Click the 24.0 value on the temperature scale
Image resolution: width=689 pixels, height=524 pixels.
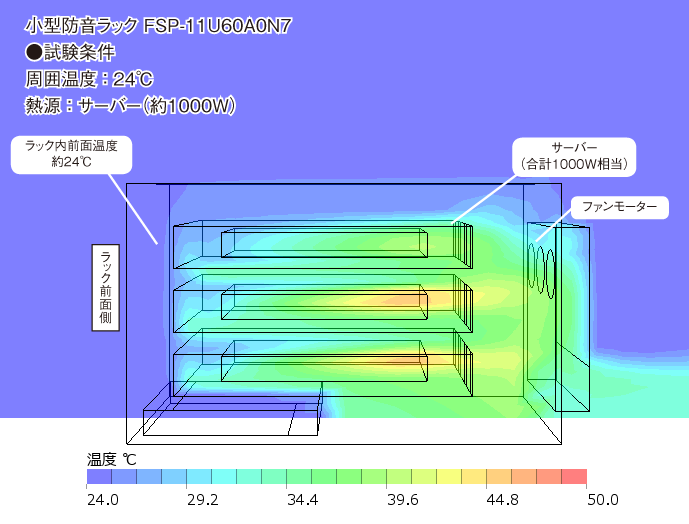tap(103, 499)
